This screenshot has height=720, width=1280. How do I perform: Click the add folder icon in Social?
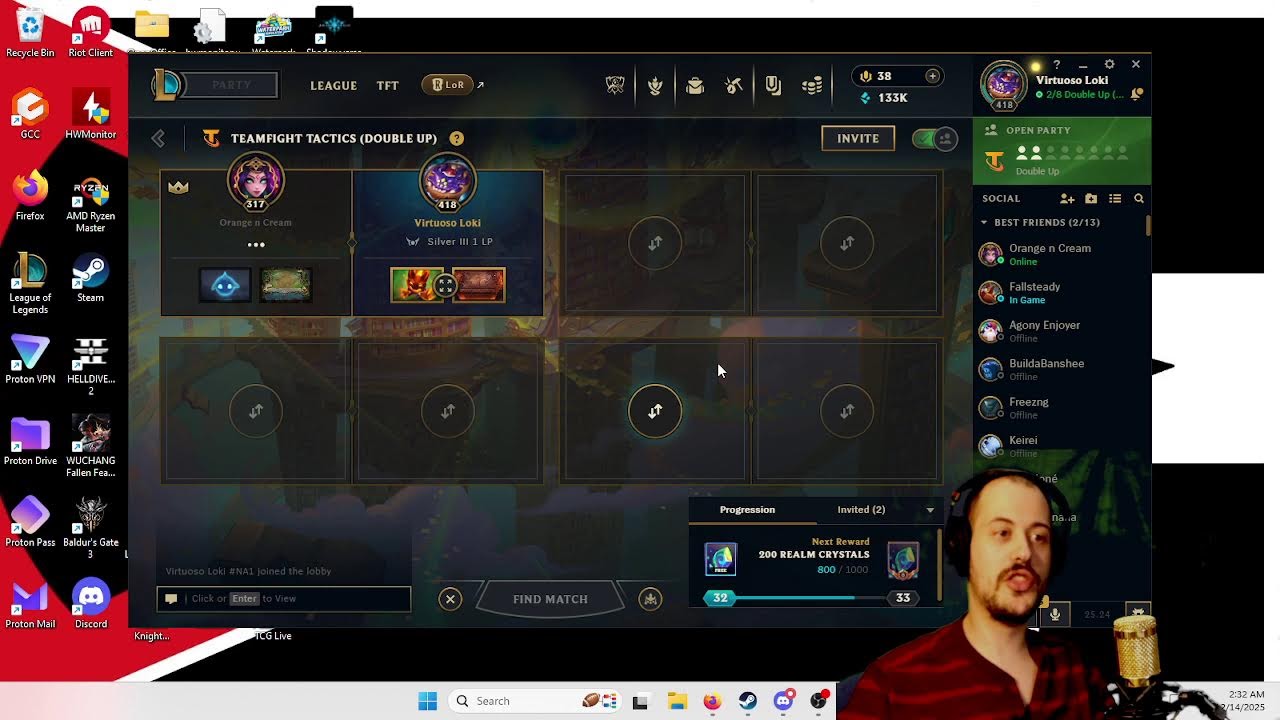point(1091,199)
